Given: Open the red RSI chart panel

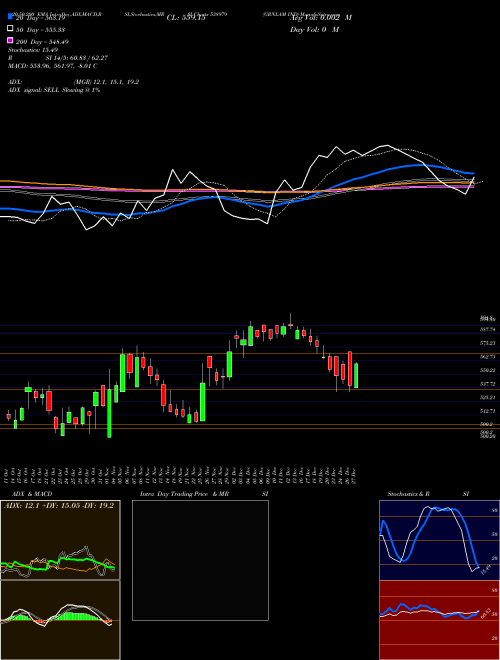Looking at the screenshot, I should click(x=439, y=620).
